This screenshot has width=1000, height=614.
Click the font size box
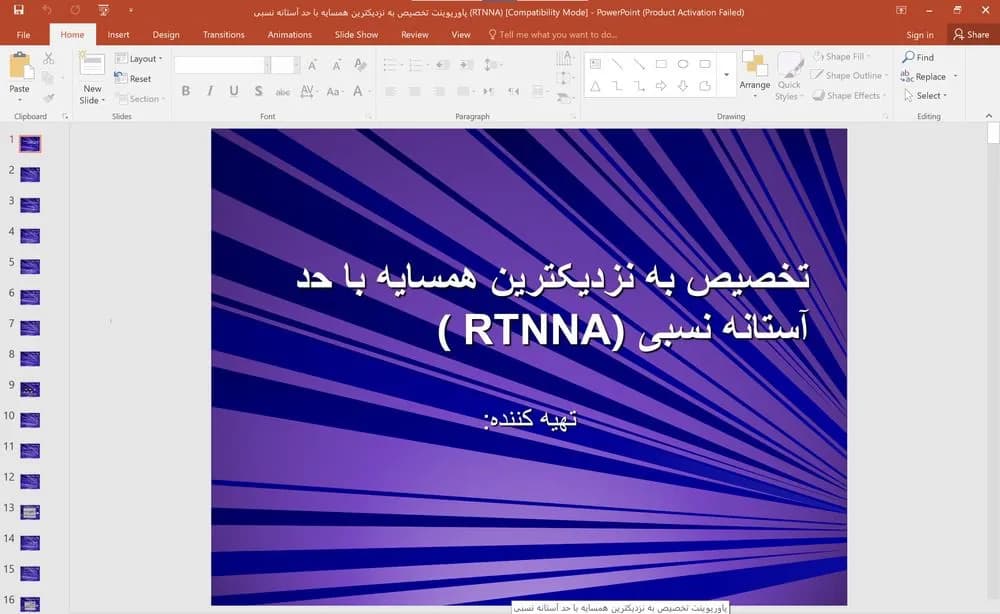pyautogui.click(x=283, y=65)
